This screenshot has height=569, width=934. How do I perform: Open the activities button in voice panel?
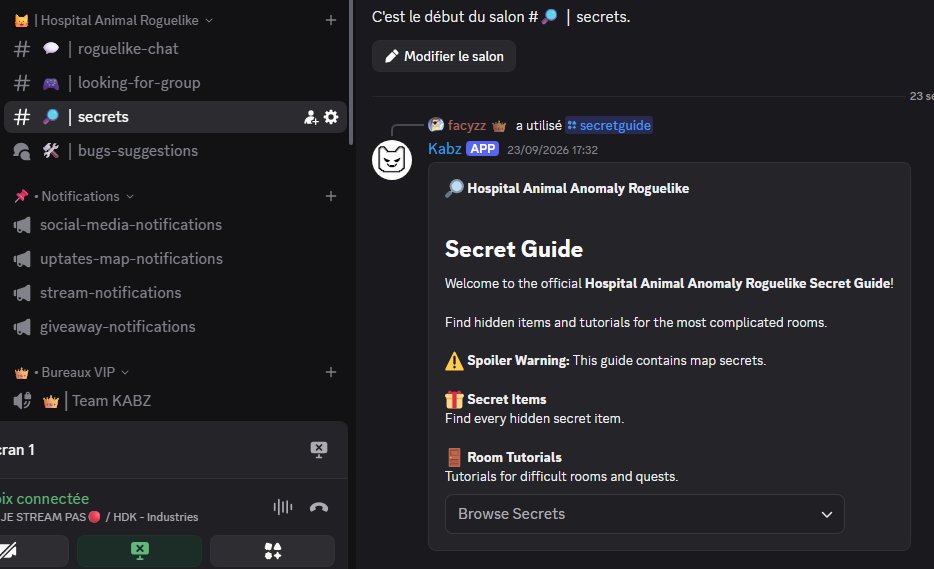pos(272,551)
